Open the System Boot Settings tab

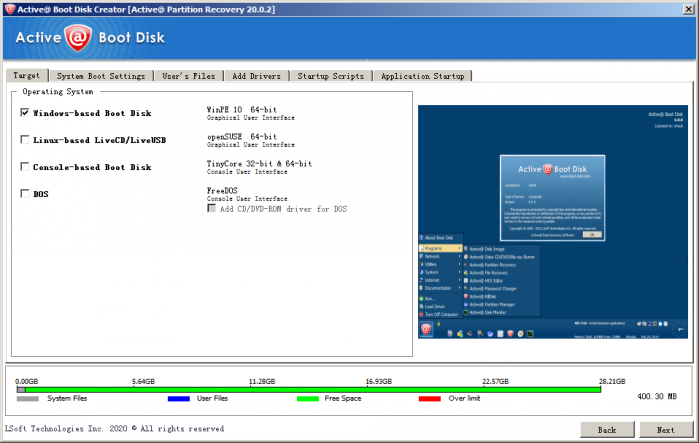tap(101, 76)
